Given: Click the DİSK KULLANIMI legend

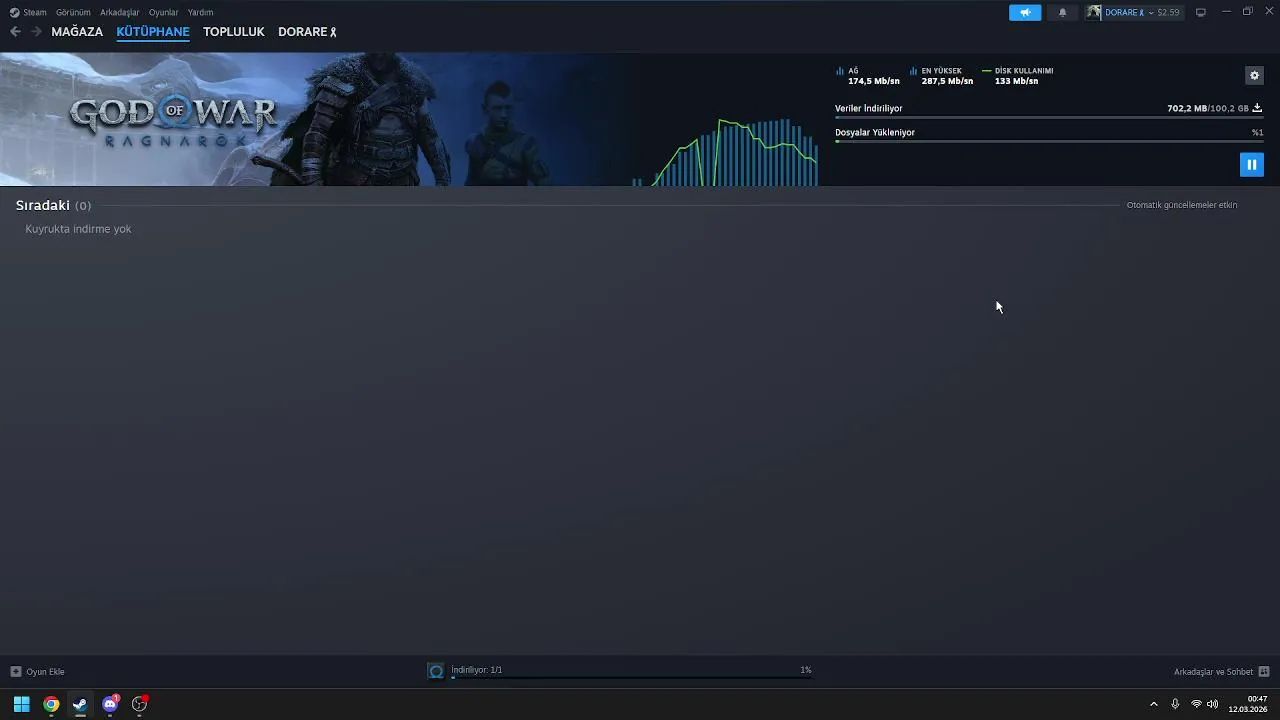Looking at the screenshot, I should pyautogui.click(x=1018, y=76).
